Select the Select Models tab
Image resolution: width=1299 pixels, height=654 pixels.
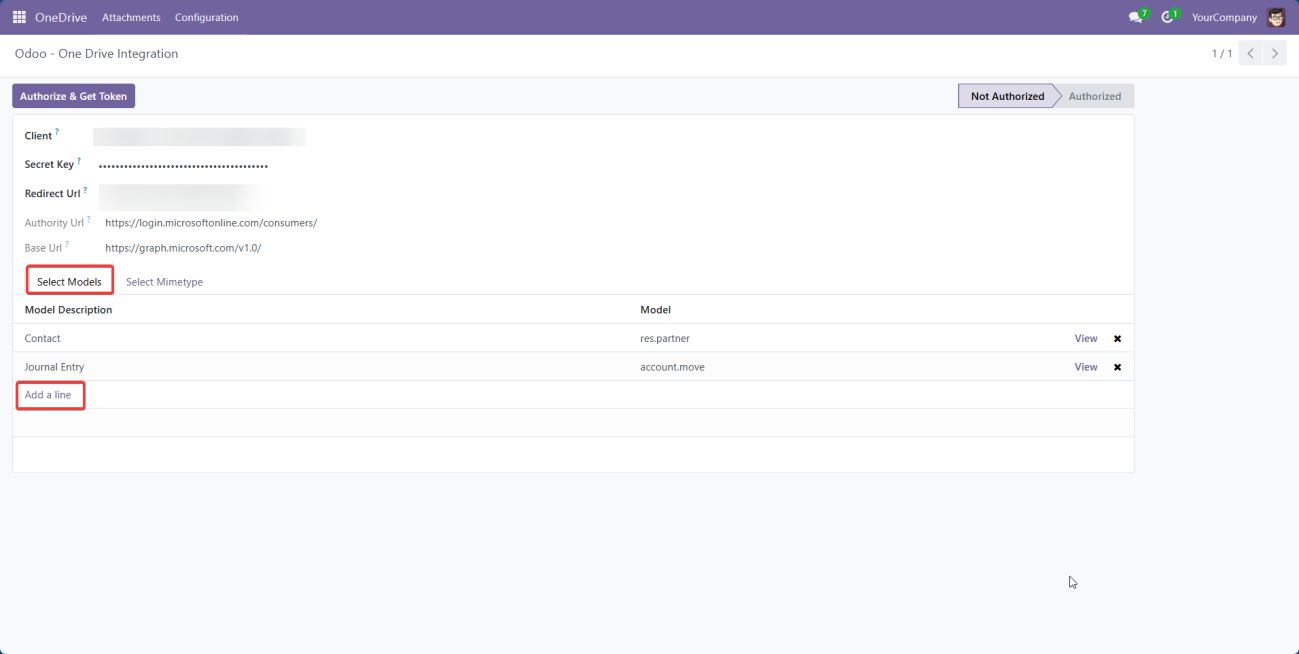pyautogui.click(x=69, y=282)
